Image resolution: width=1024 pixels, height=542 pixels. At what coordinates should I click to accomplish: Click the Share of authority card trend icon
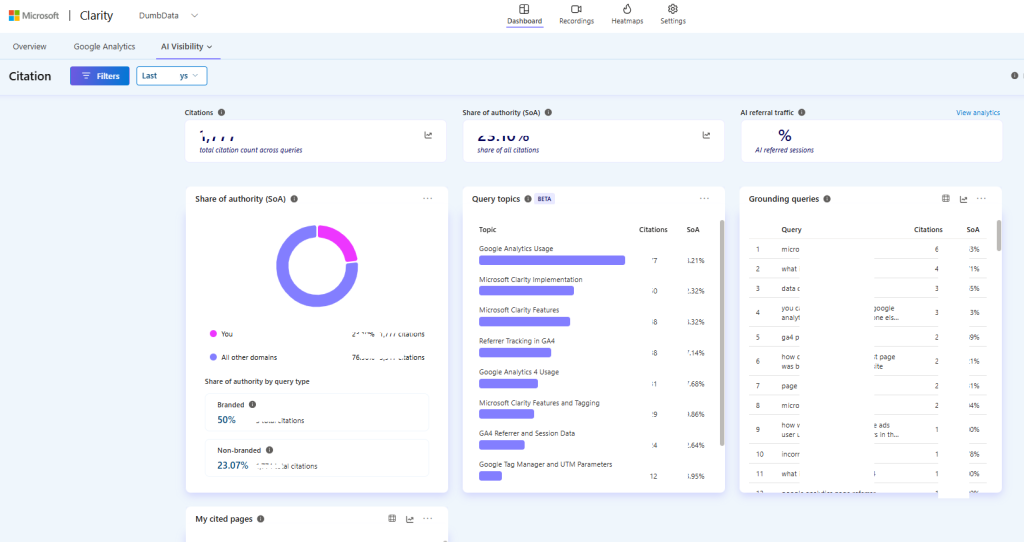[x=706, y=135]
